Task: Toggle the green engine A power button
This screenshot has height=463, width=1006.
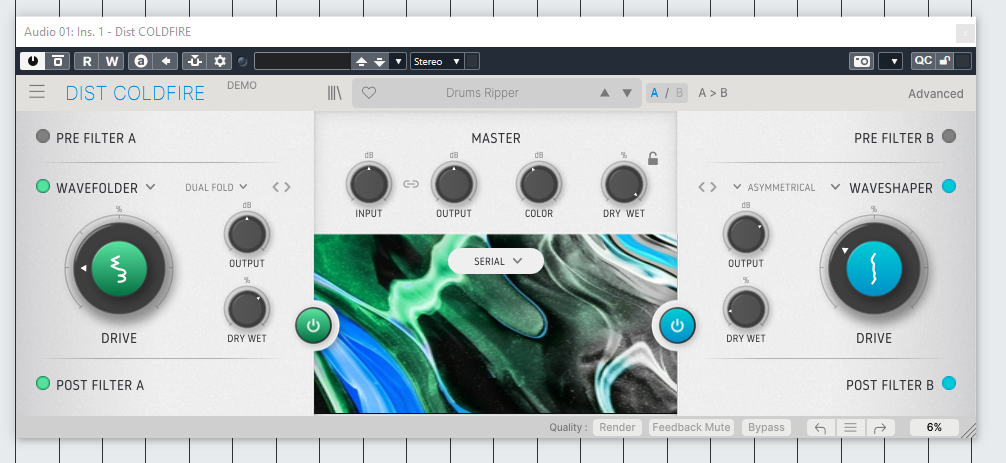Action: tap(313, 326)
